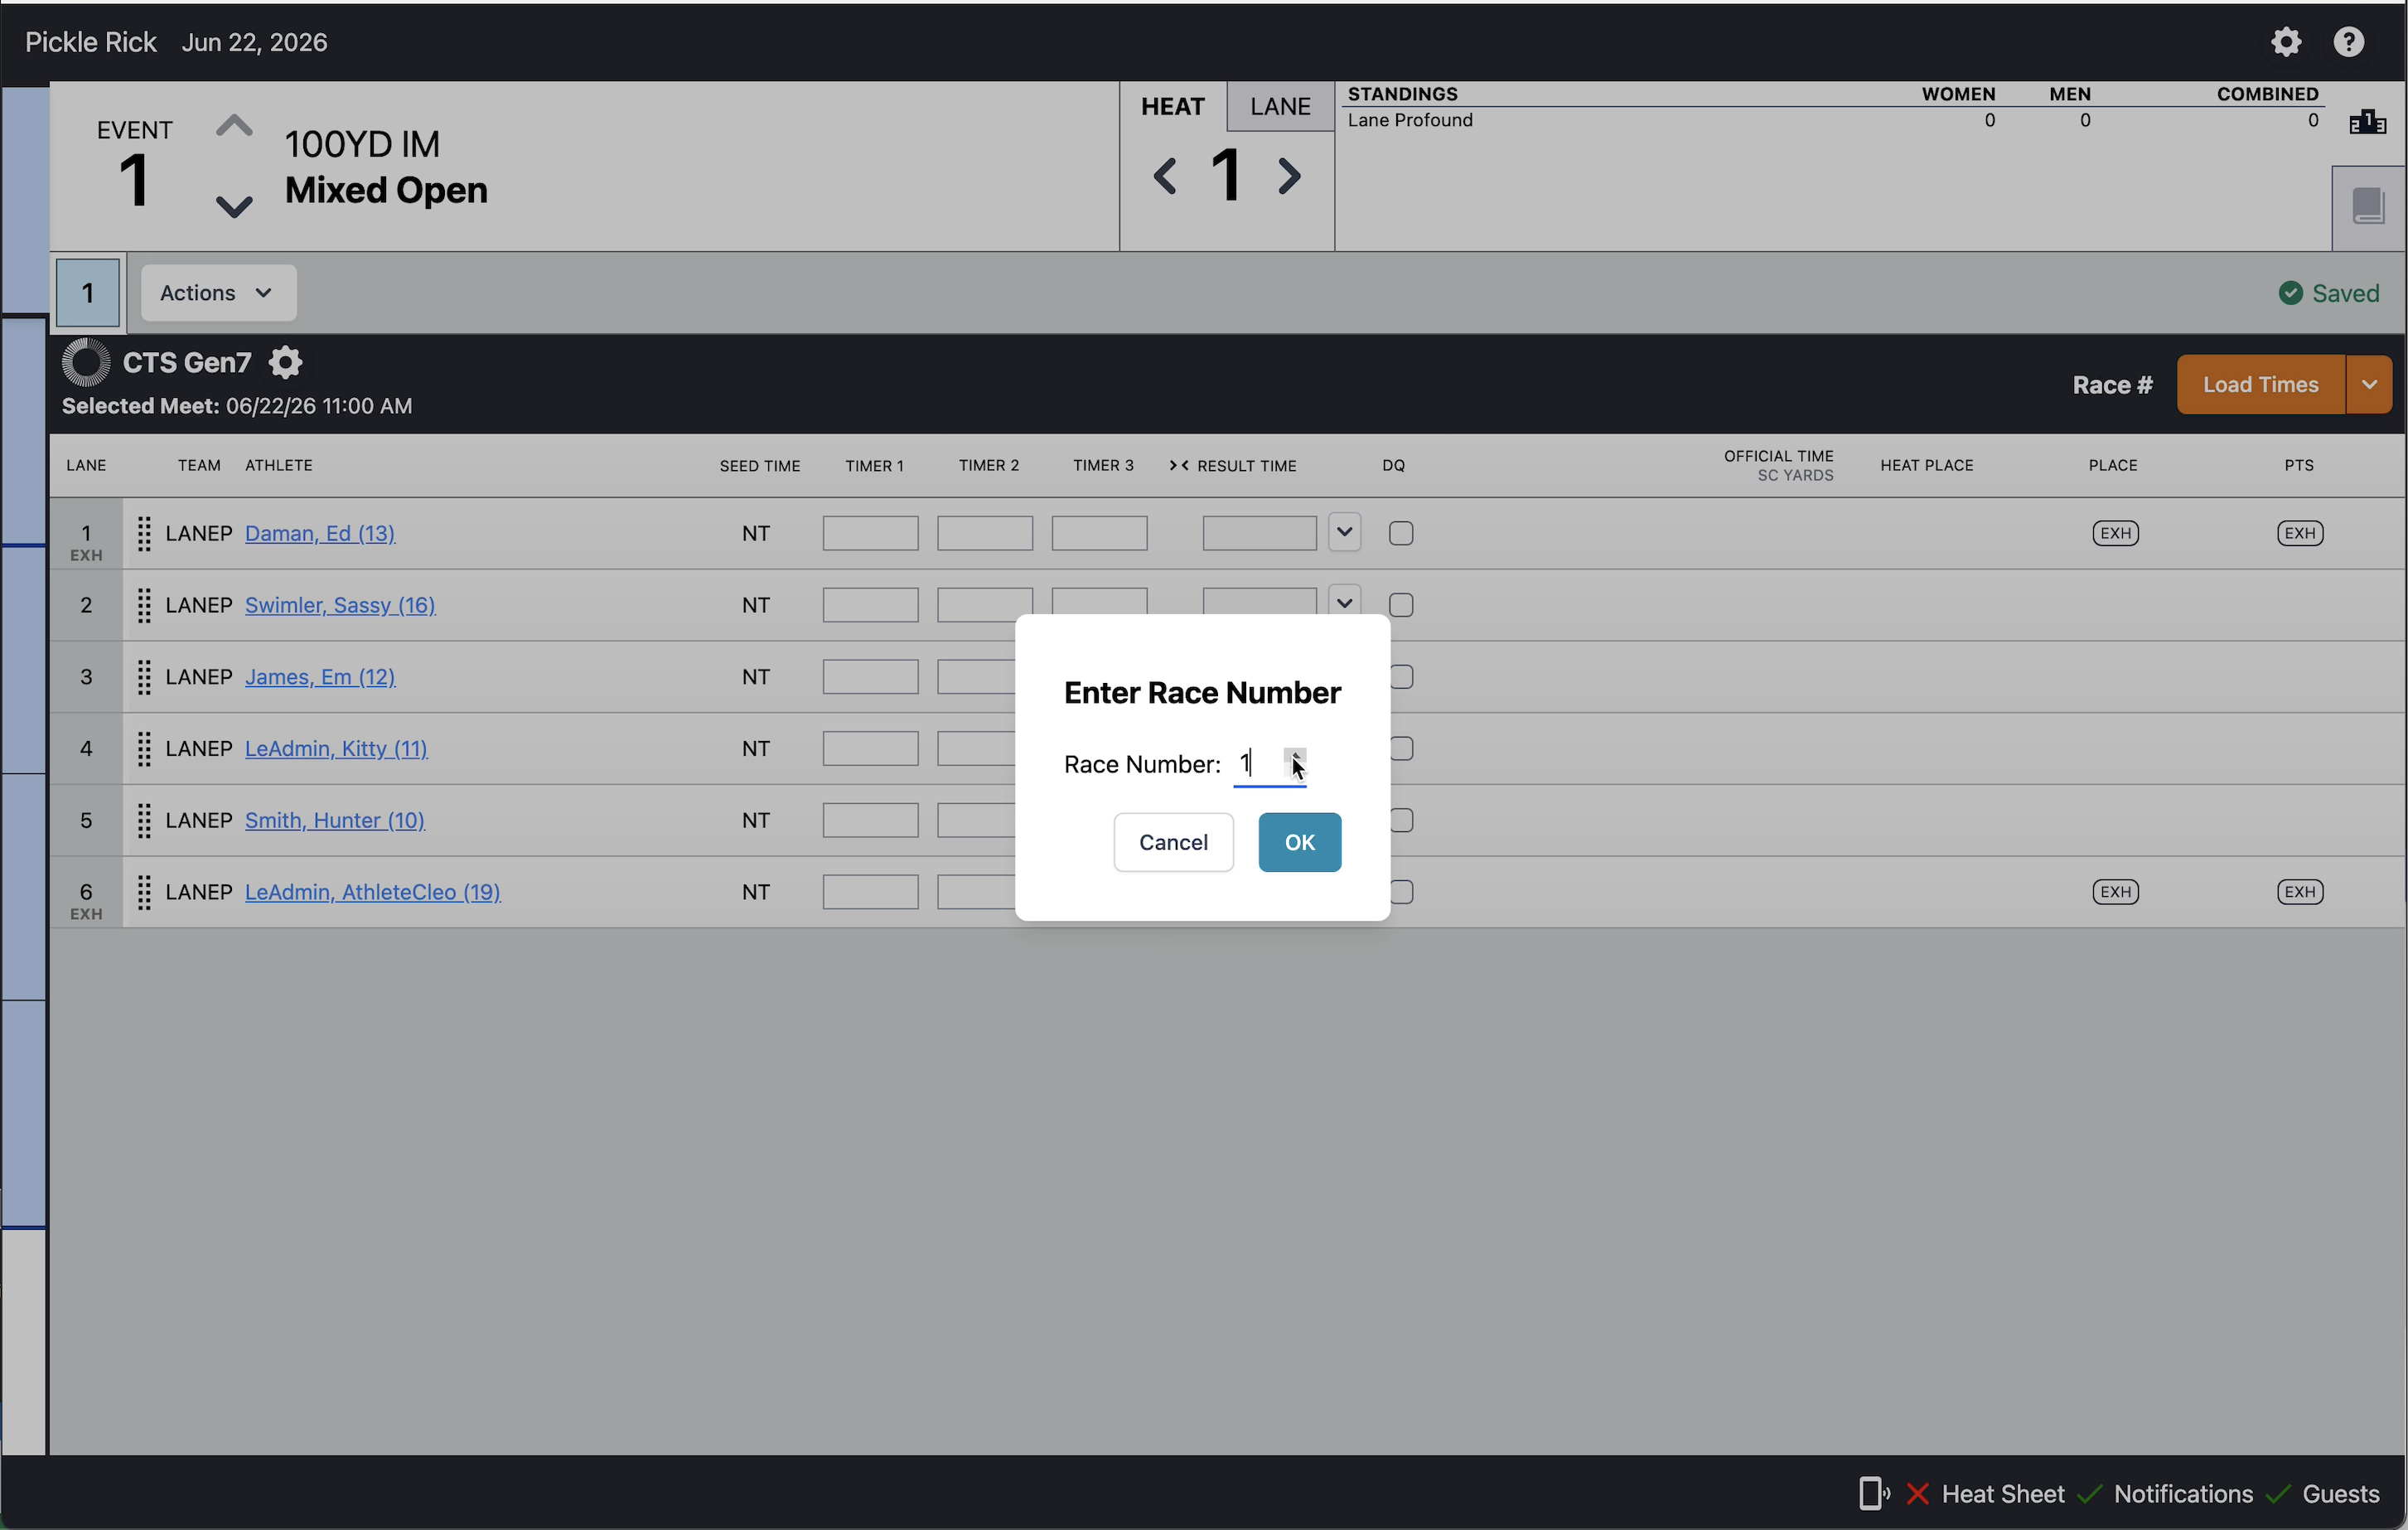Viewport: 2408px width, 1530px height.
Task: Click the EXH points badge for lane 6
Action: (x=2300, y=892)
